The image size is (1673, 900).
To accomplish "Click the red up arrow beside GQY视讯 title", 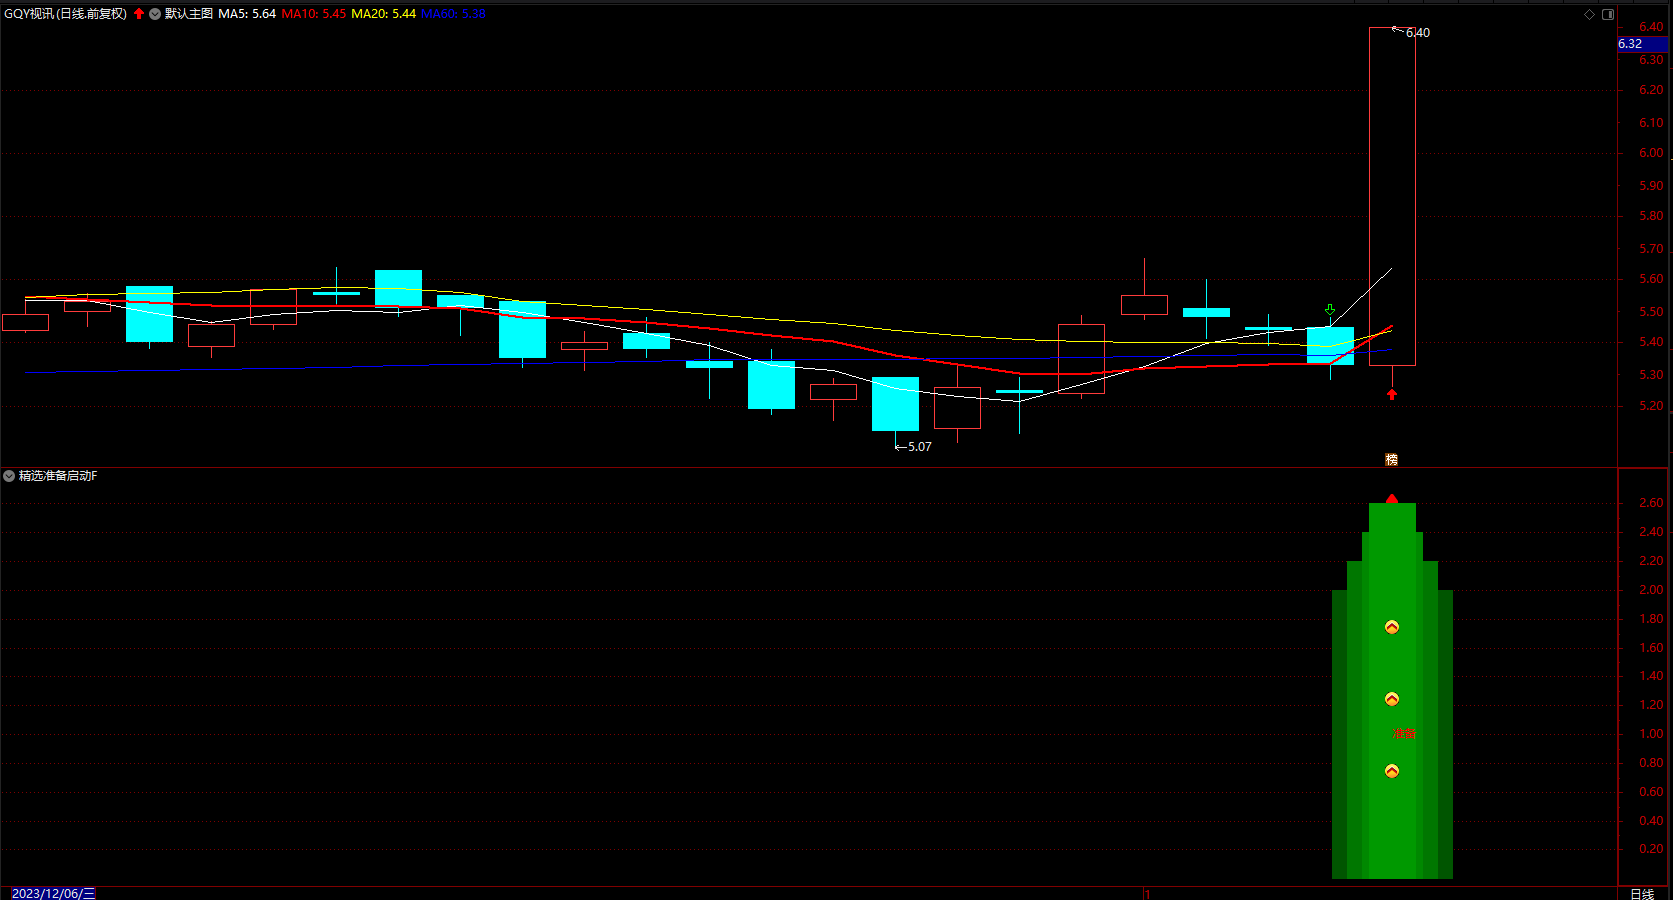I will point(139,14).
